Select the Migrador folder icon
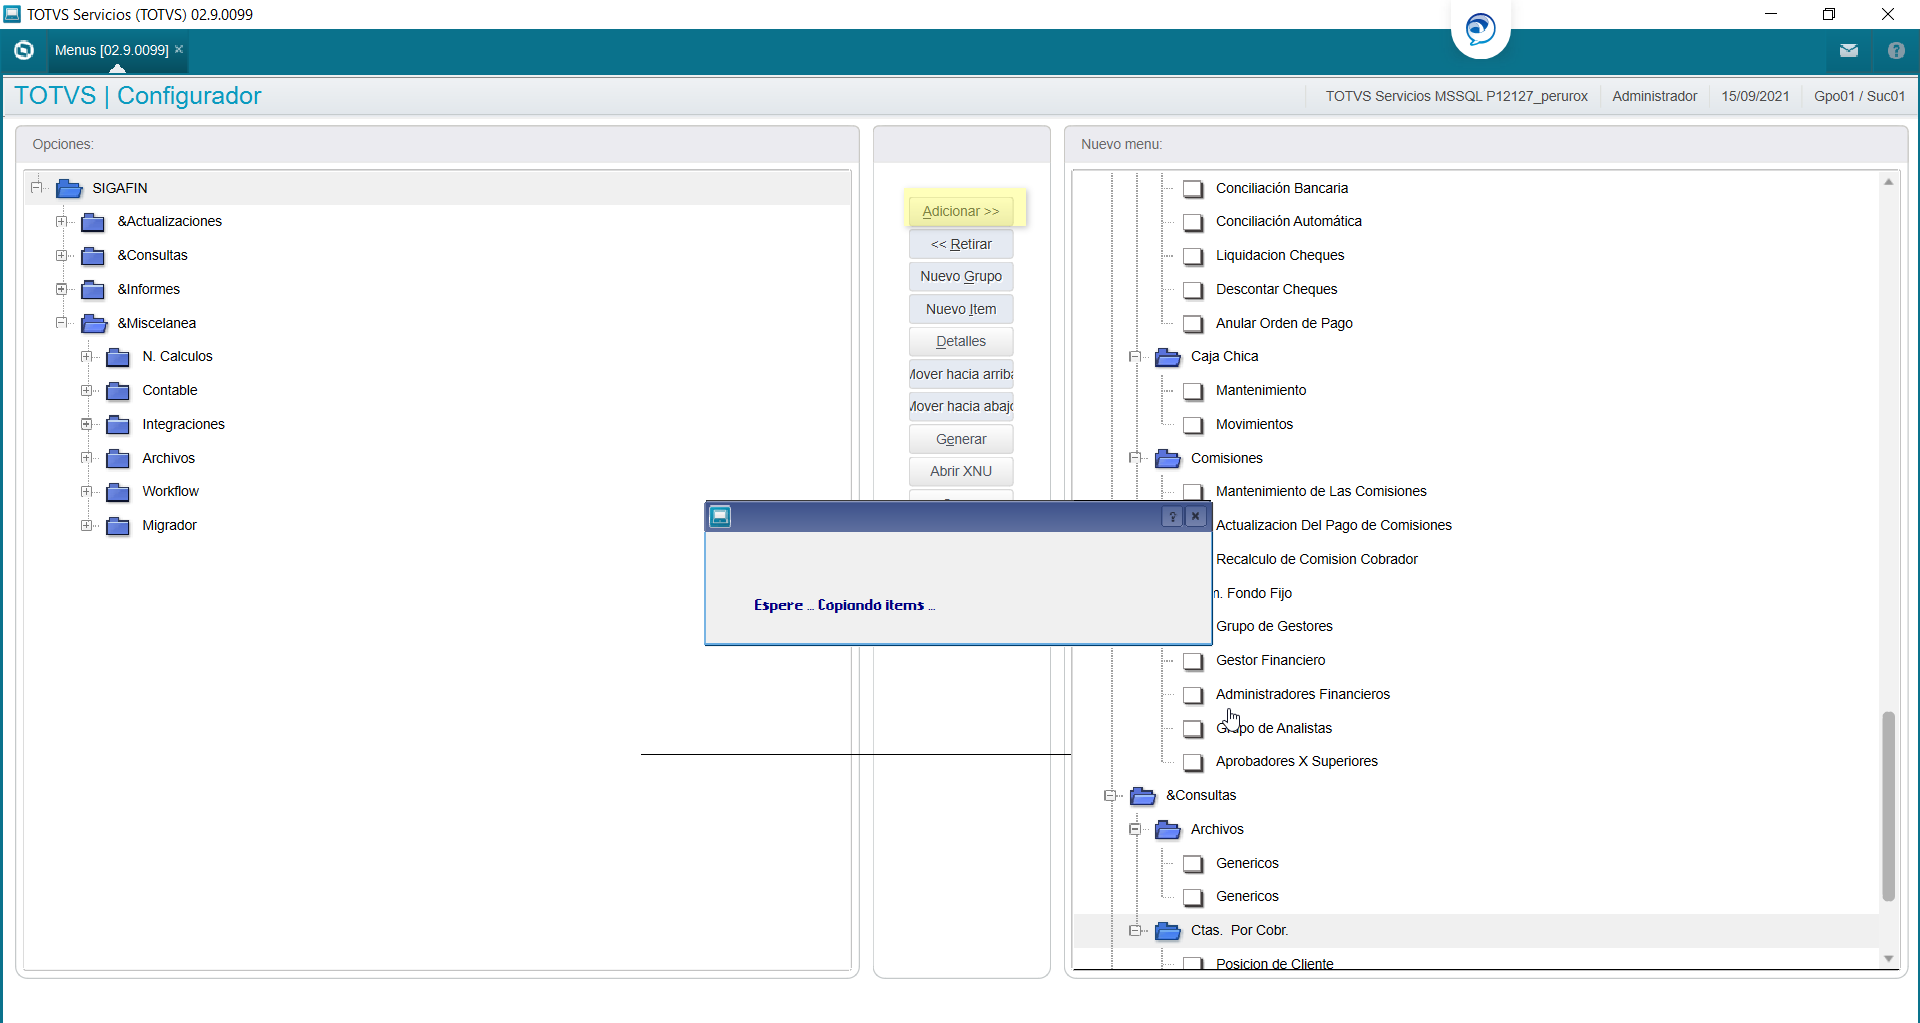Screen dimensions: 1920x1023 [x=118, y=526]
